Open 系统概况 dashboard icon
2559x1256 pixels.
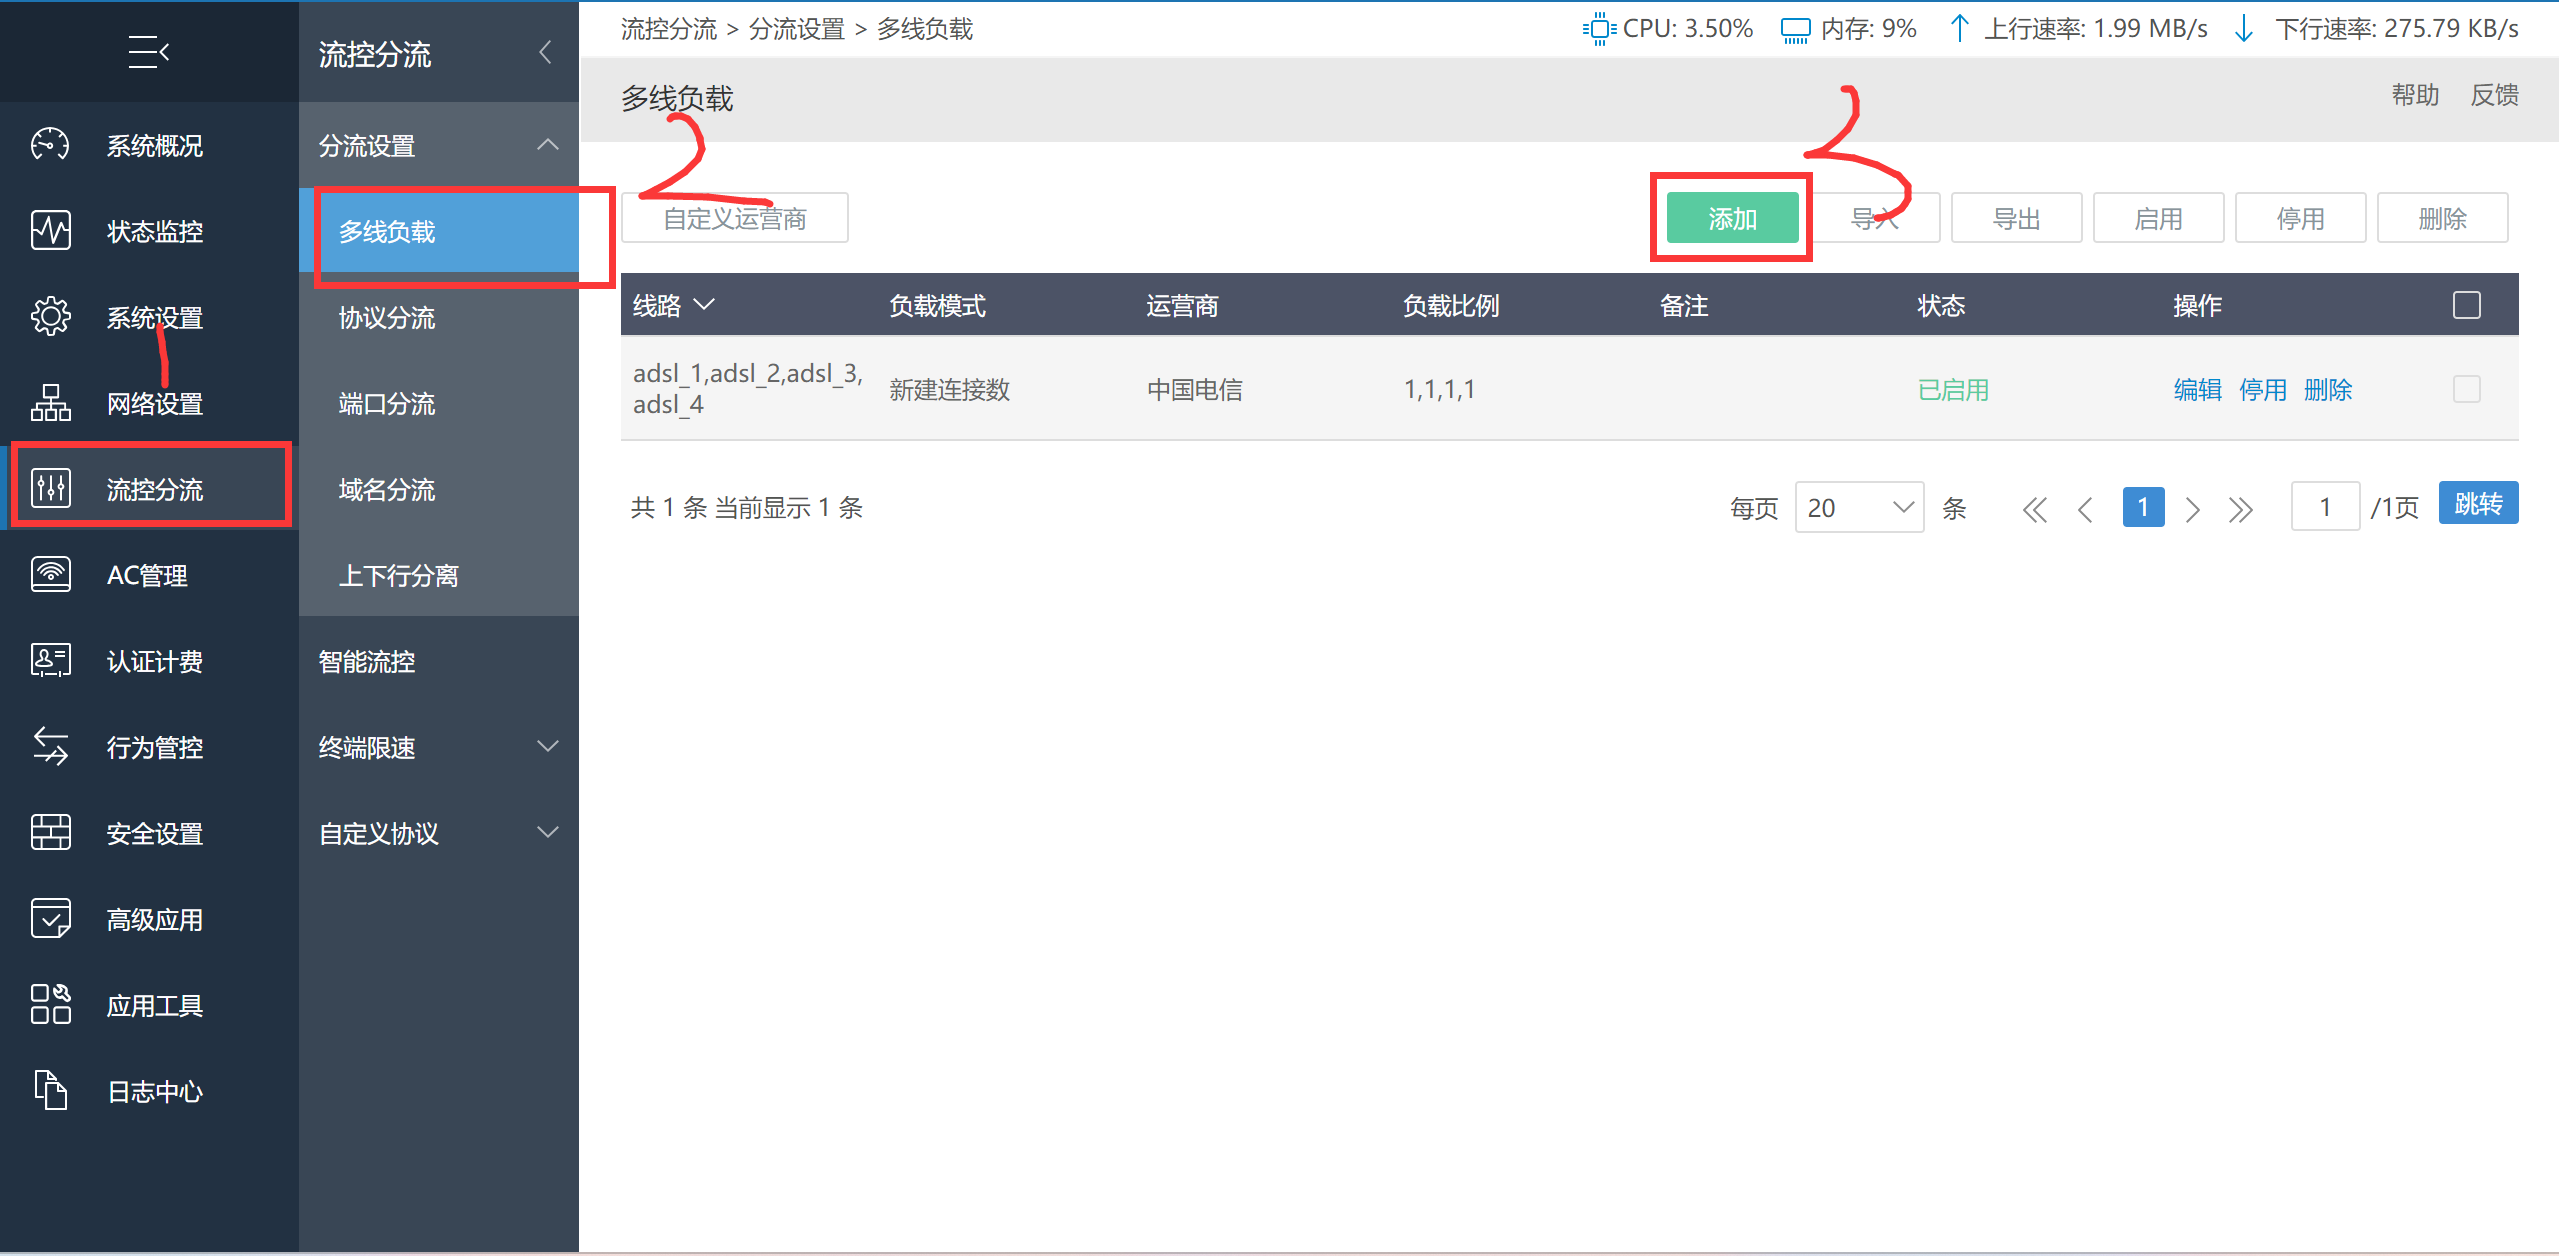(50, 145)
